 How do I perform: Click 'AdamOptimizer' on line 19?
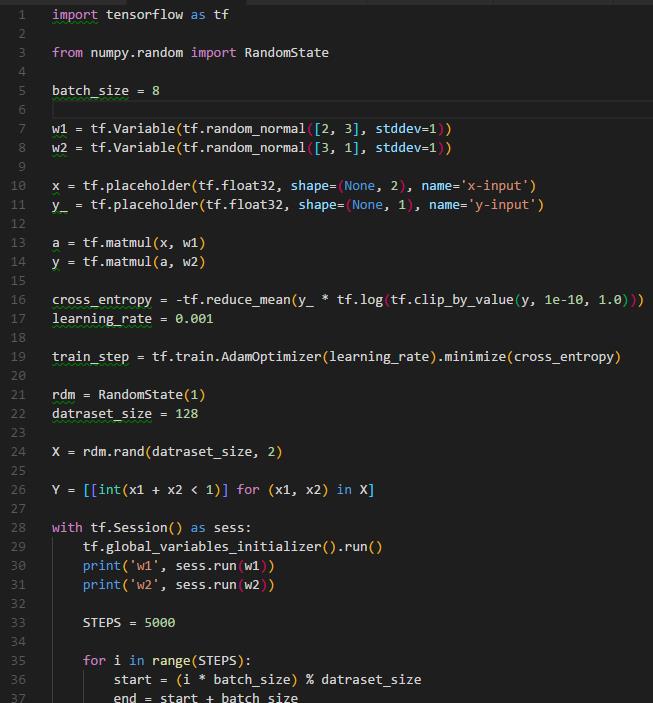point(271,357)
